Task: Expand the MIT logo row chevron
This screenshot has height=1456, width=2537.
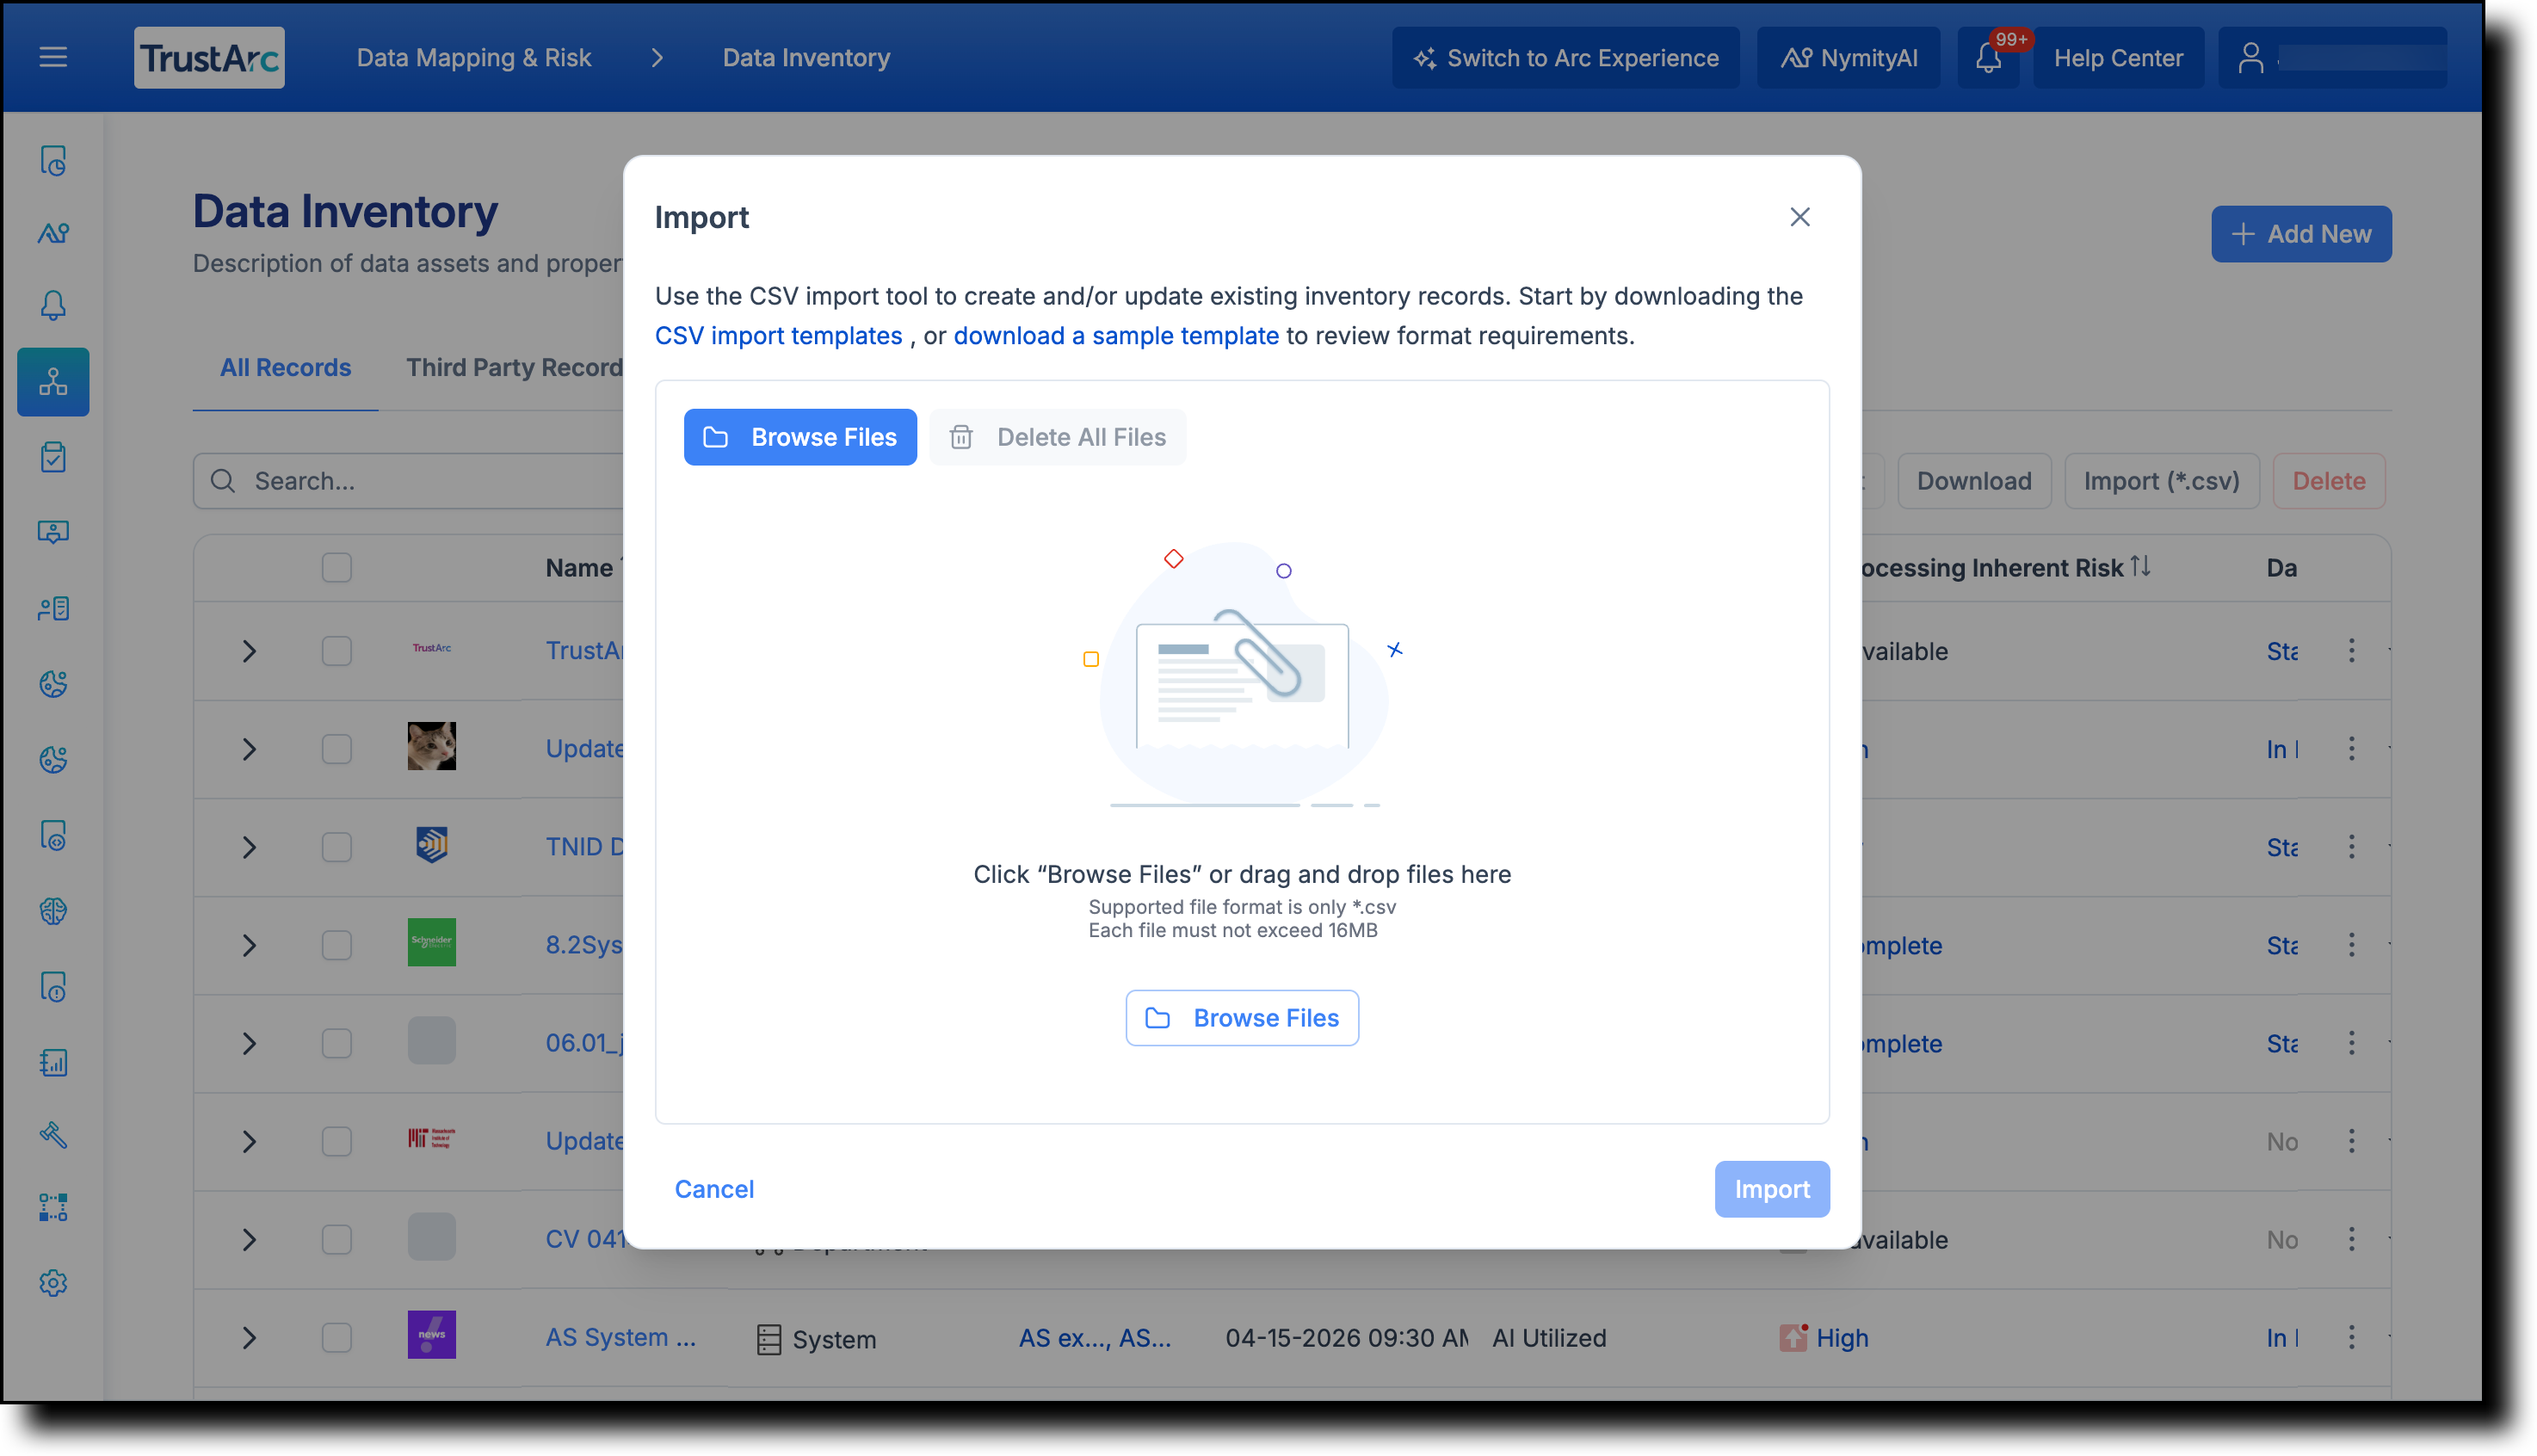Action: point(249,1141)
